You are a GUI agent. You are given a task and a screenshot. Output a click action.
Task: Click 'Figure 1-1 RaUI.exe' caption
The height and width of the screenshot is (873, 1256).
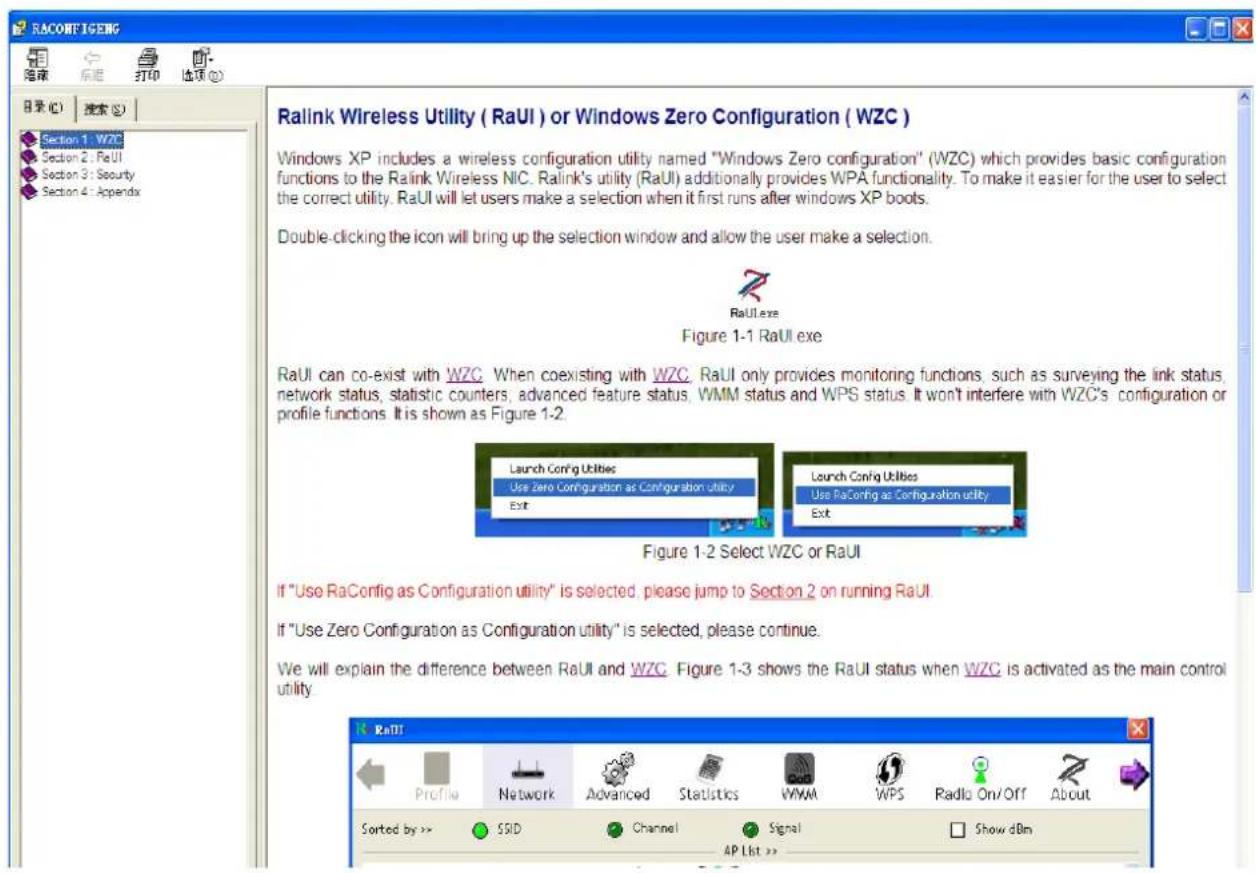[752, 336]
